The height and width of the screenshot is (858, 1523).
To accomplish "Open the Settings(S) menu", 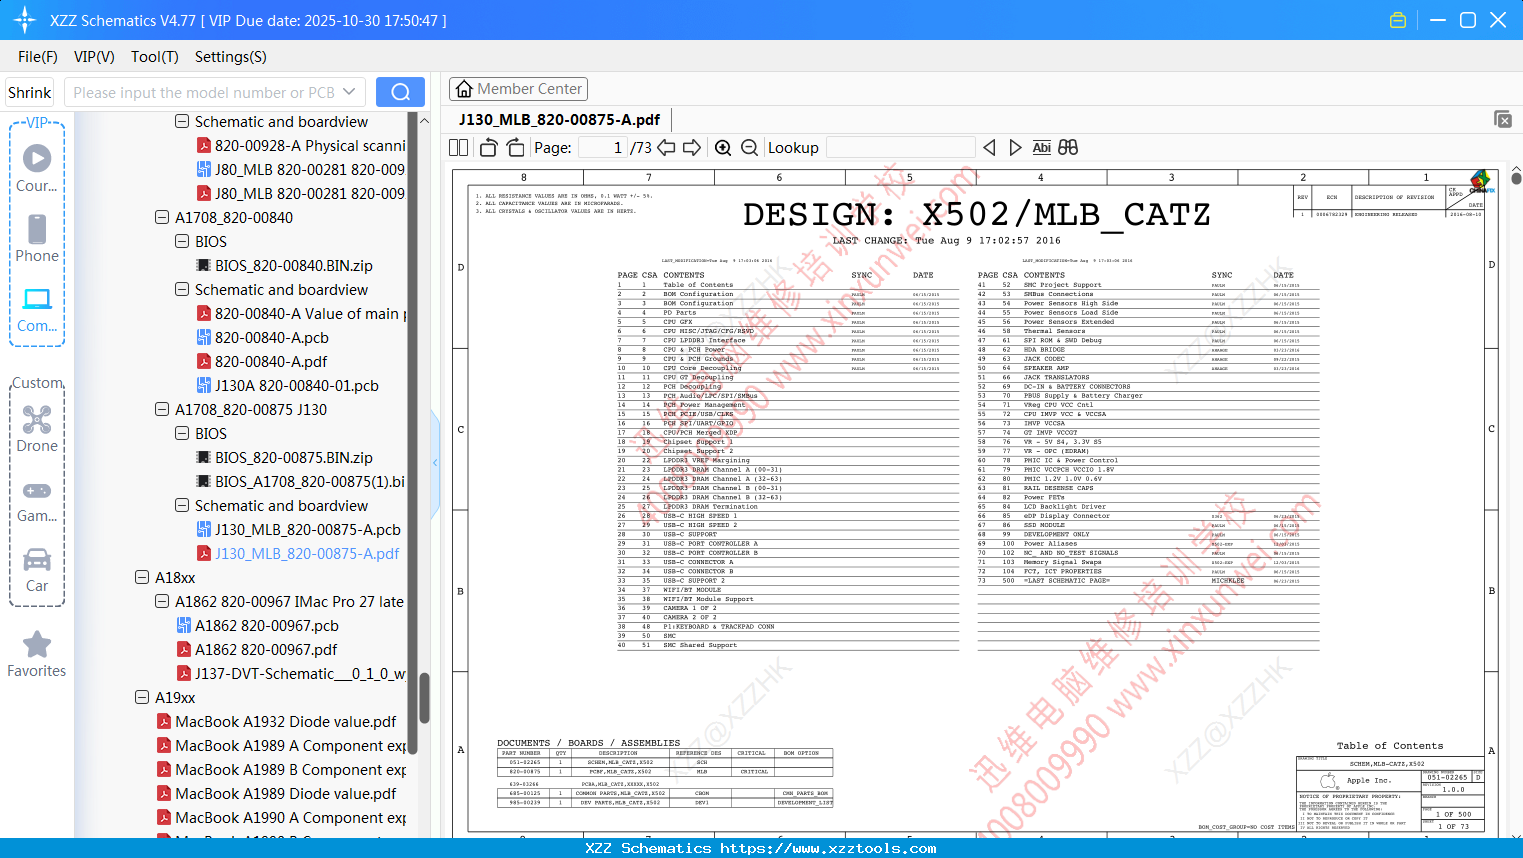I will pyautogui.click(x=231, y=57).
